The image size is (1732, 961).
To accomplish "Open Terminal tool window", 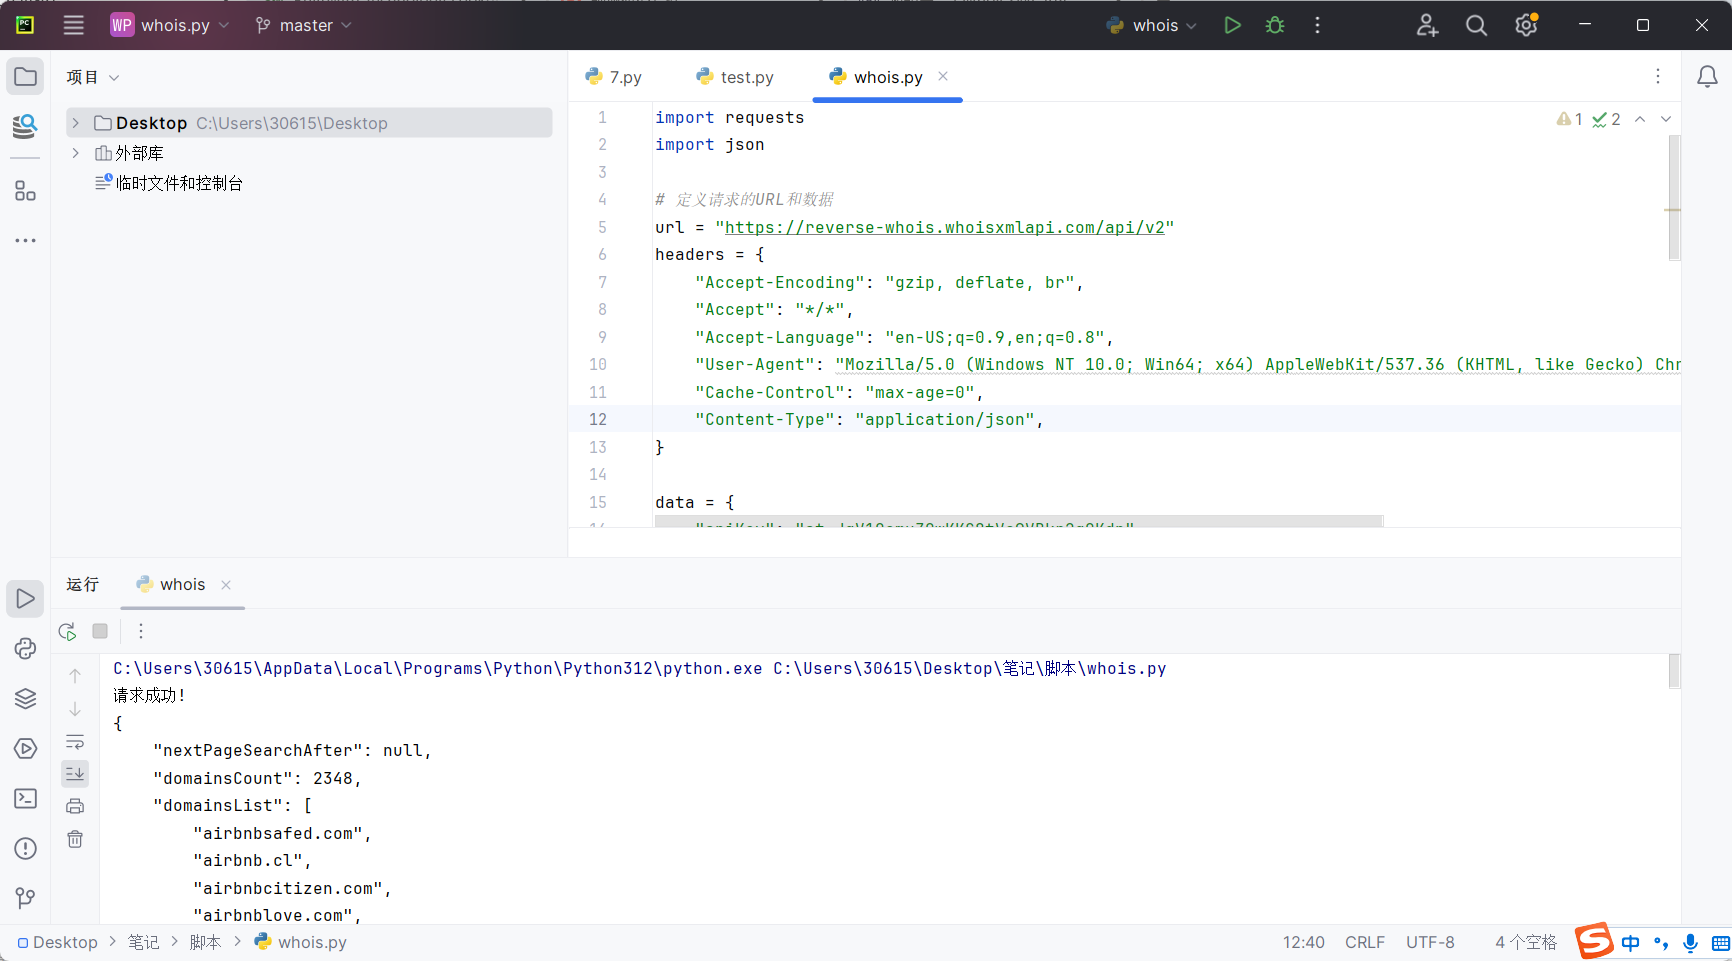I will coord(25,799).
